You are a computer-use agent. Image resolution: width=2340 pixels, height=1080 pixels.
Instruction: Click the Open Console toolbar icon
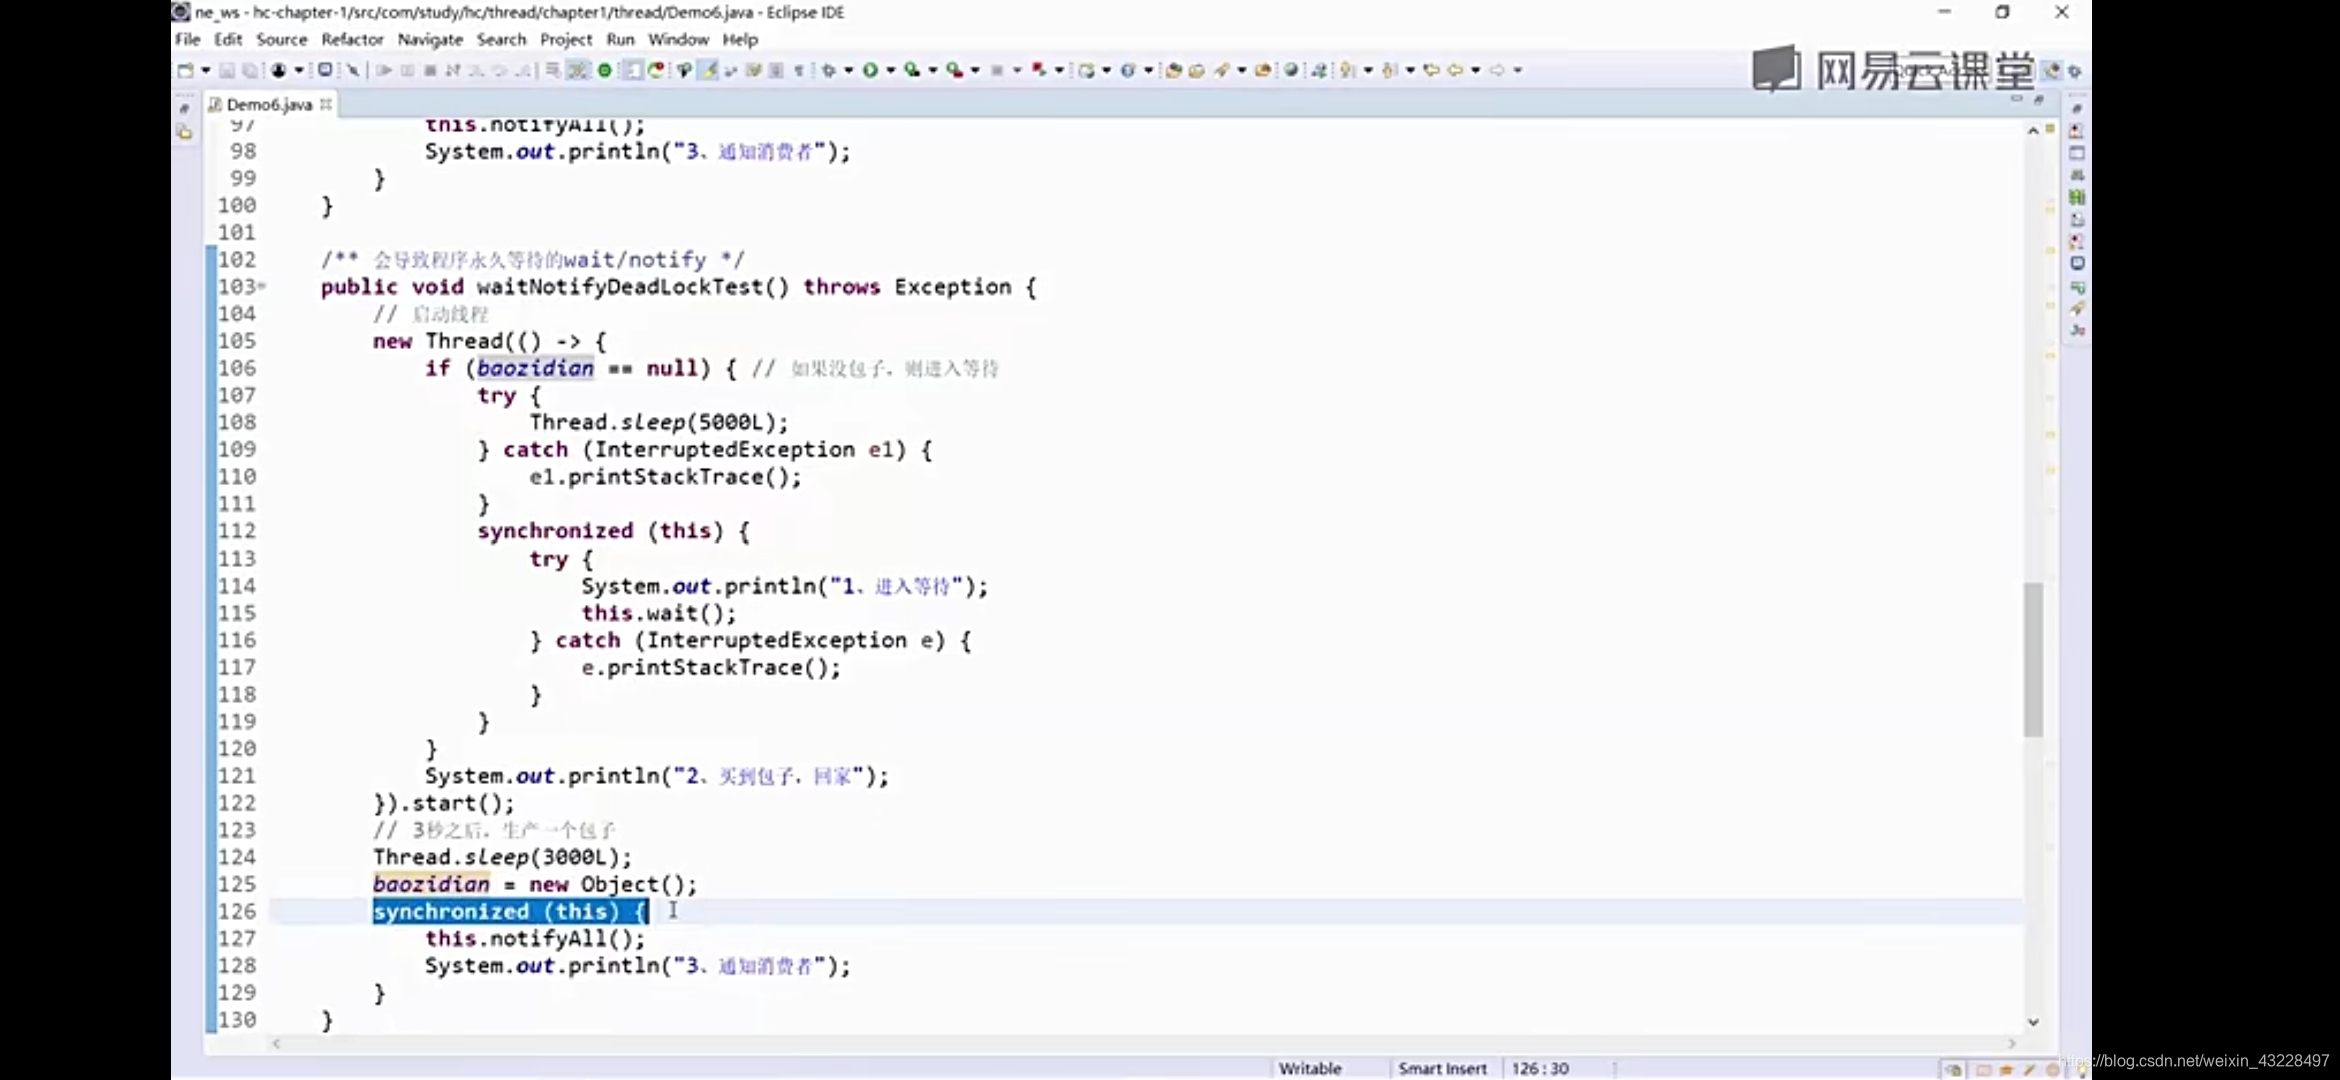pyautogui.click(x=325, y=70)
